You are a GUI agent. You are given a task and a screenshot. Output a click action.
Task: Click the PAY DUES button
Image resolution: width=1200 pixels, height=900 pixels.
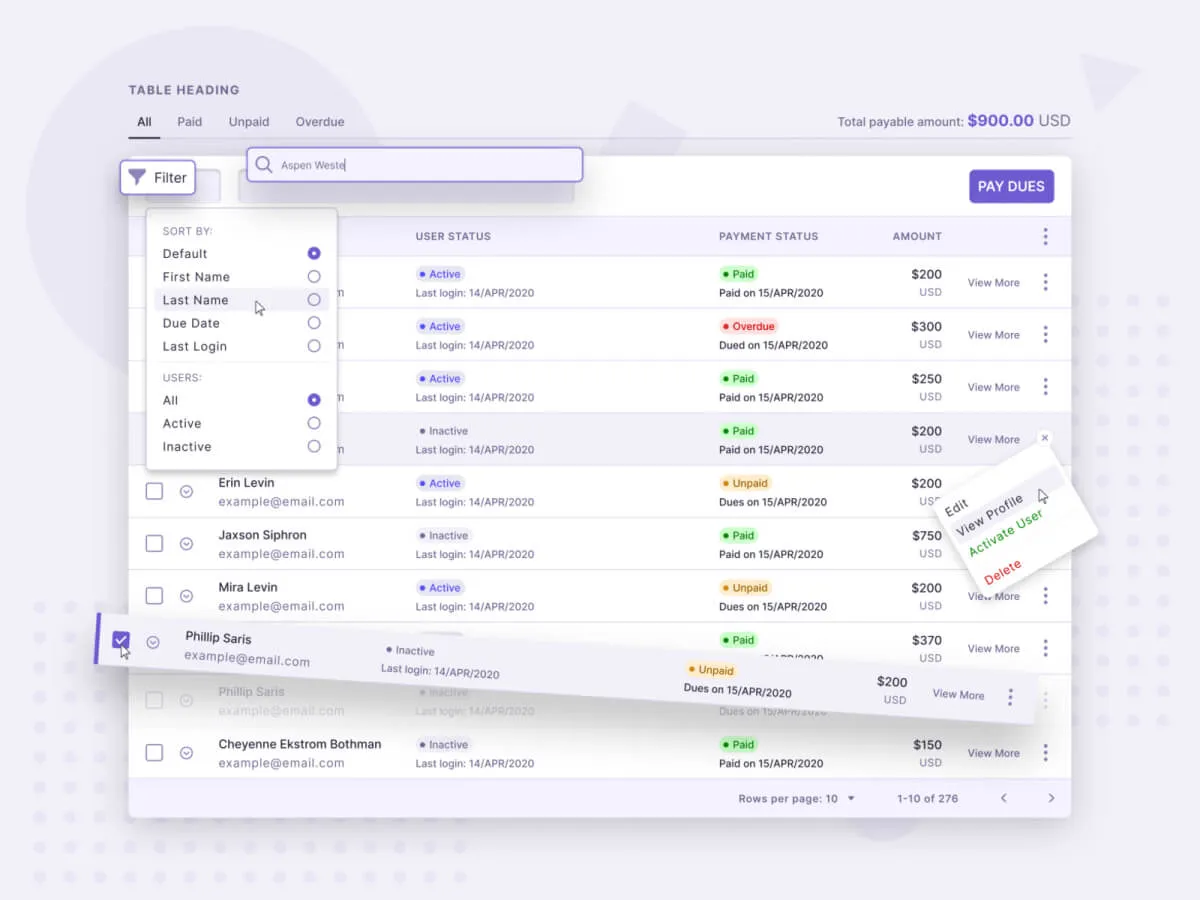[x=1011, y=186]
